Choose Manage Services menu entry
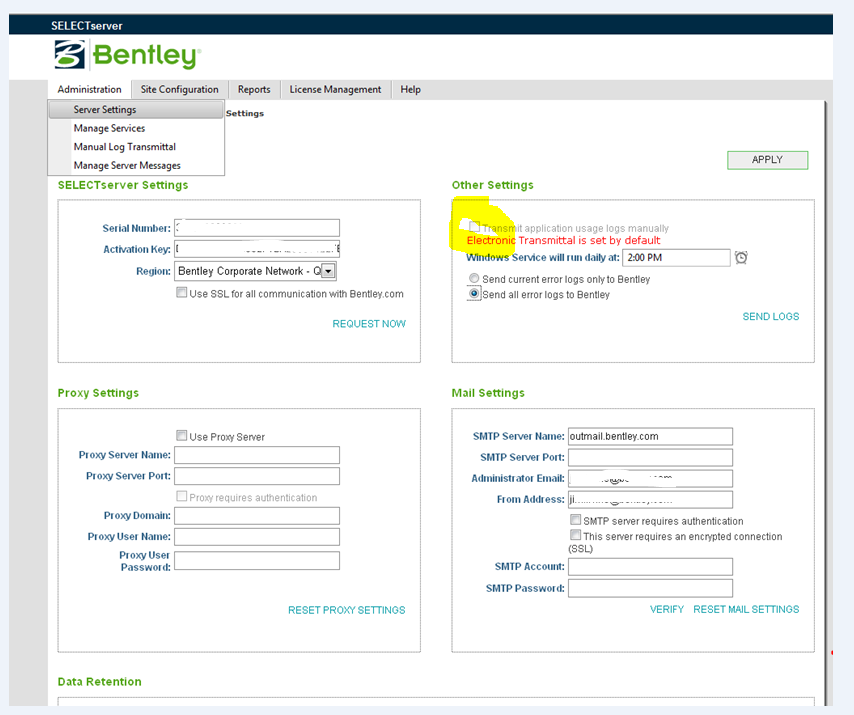Viewport: 854px width, 715px height. coord(136,128)
